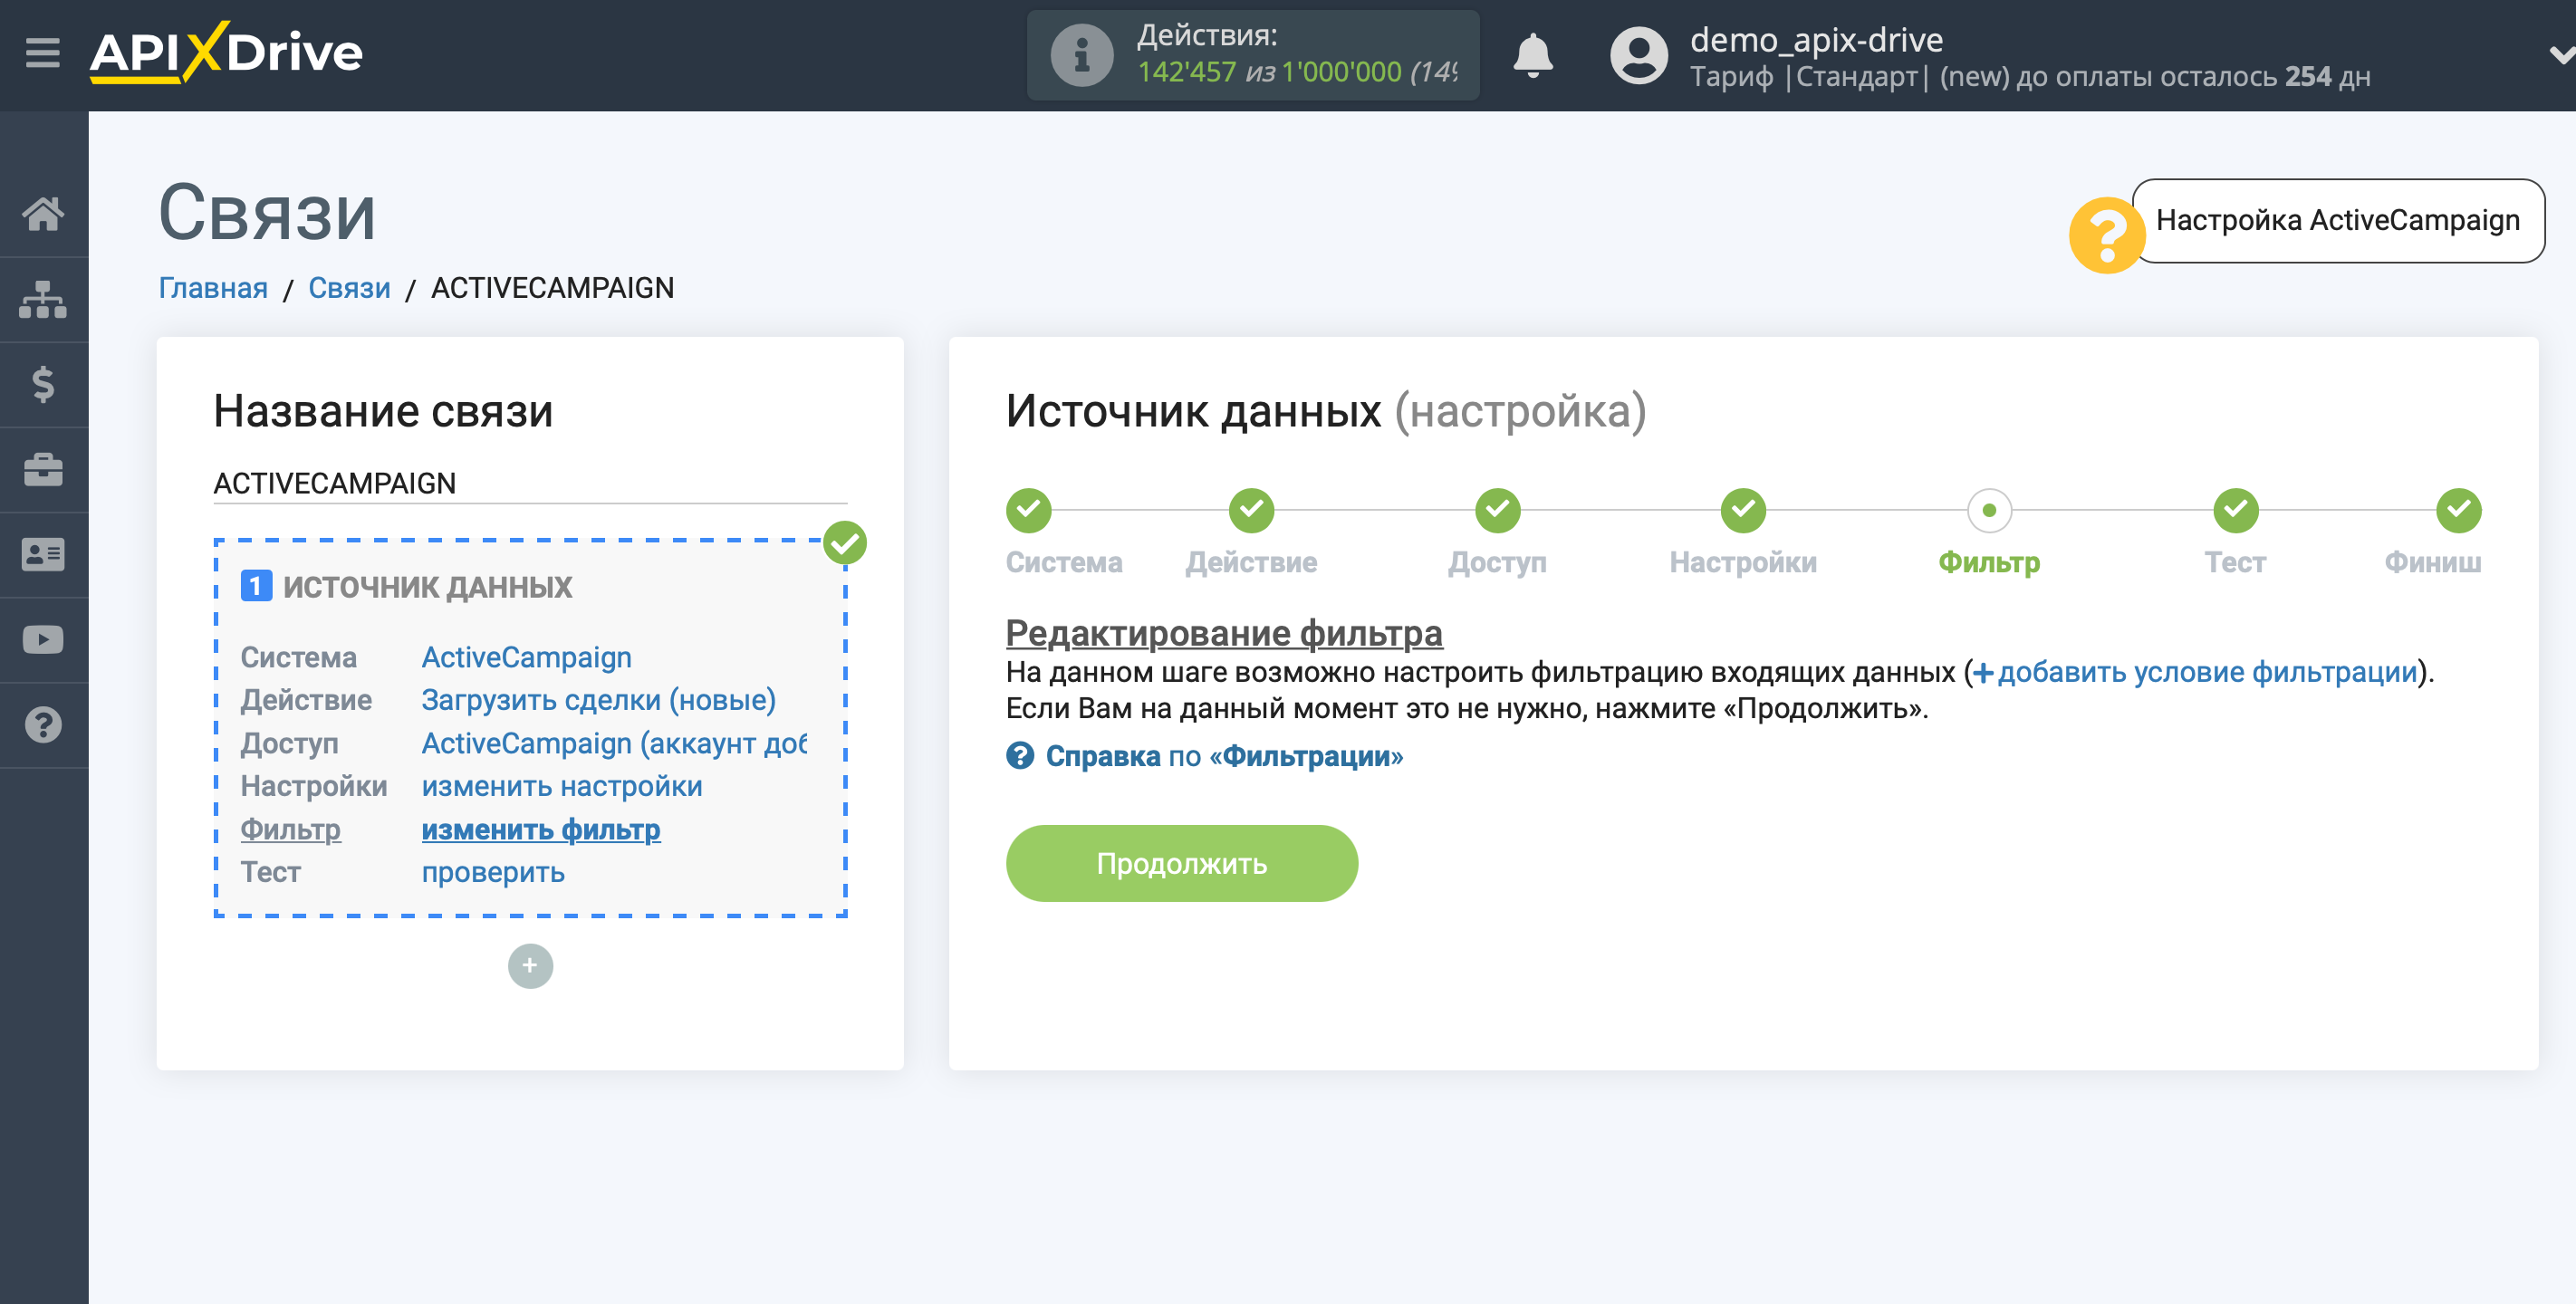Viewport: 2576px width, 1304px height.
Task: Go to Главная breadcrumb link
Action: click(x=213, y=288)
